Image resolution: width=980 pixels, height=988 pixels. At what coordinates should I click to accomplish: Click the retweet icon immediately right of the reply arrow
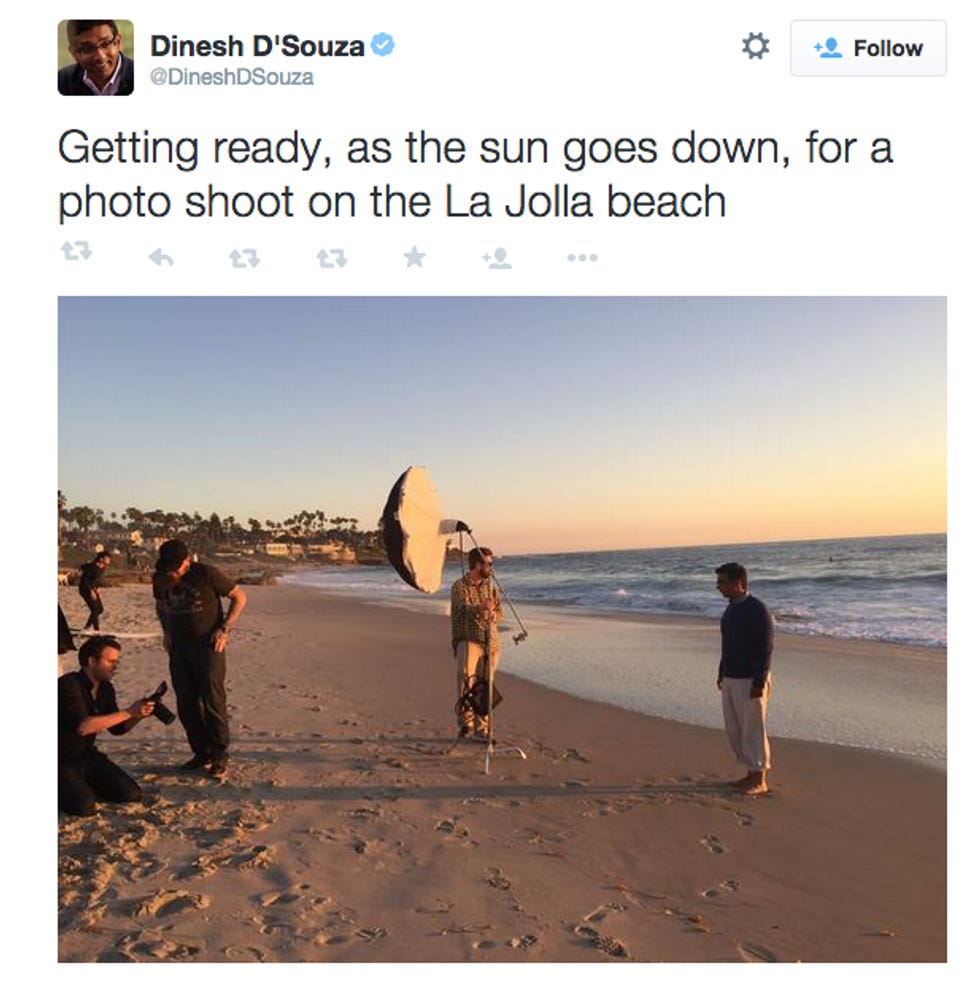(x=245, y=258)
